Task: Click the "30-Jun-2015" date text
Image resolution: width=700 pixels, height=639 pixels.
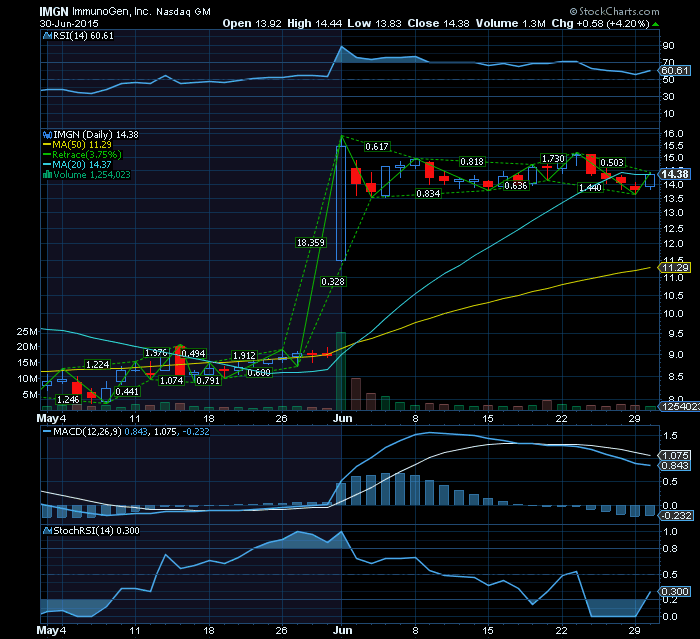Action: pyautogui.click(x=69, y=24)
